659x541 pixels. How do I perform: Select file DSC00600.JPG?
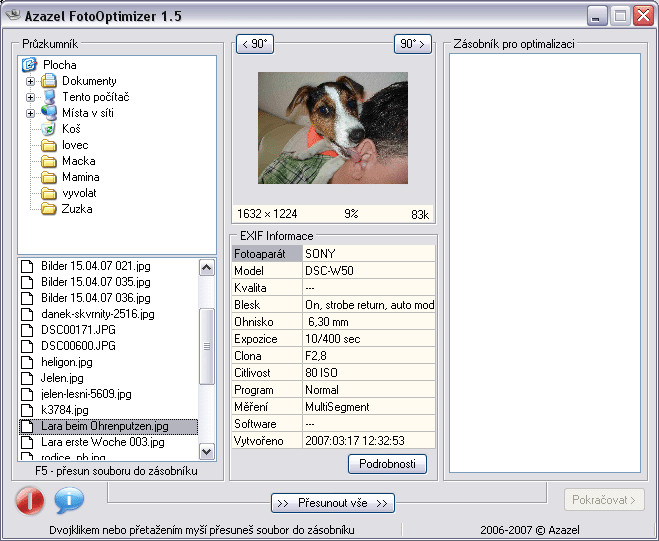[79, 346]
